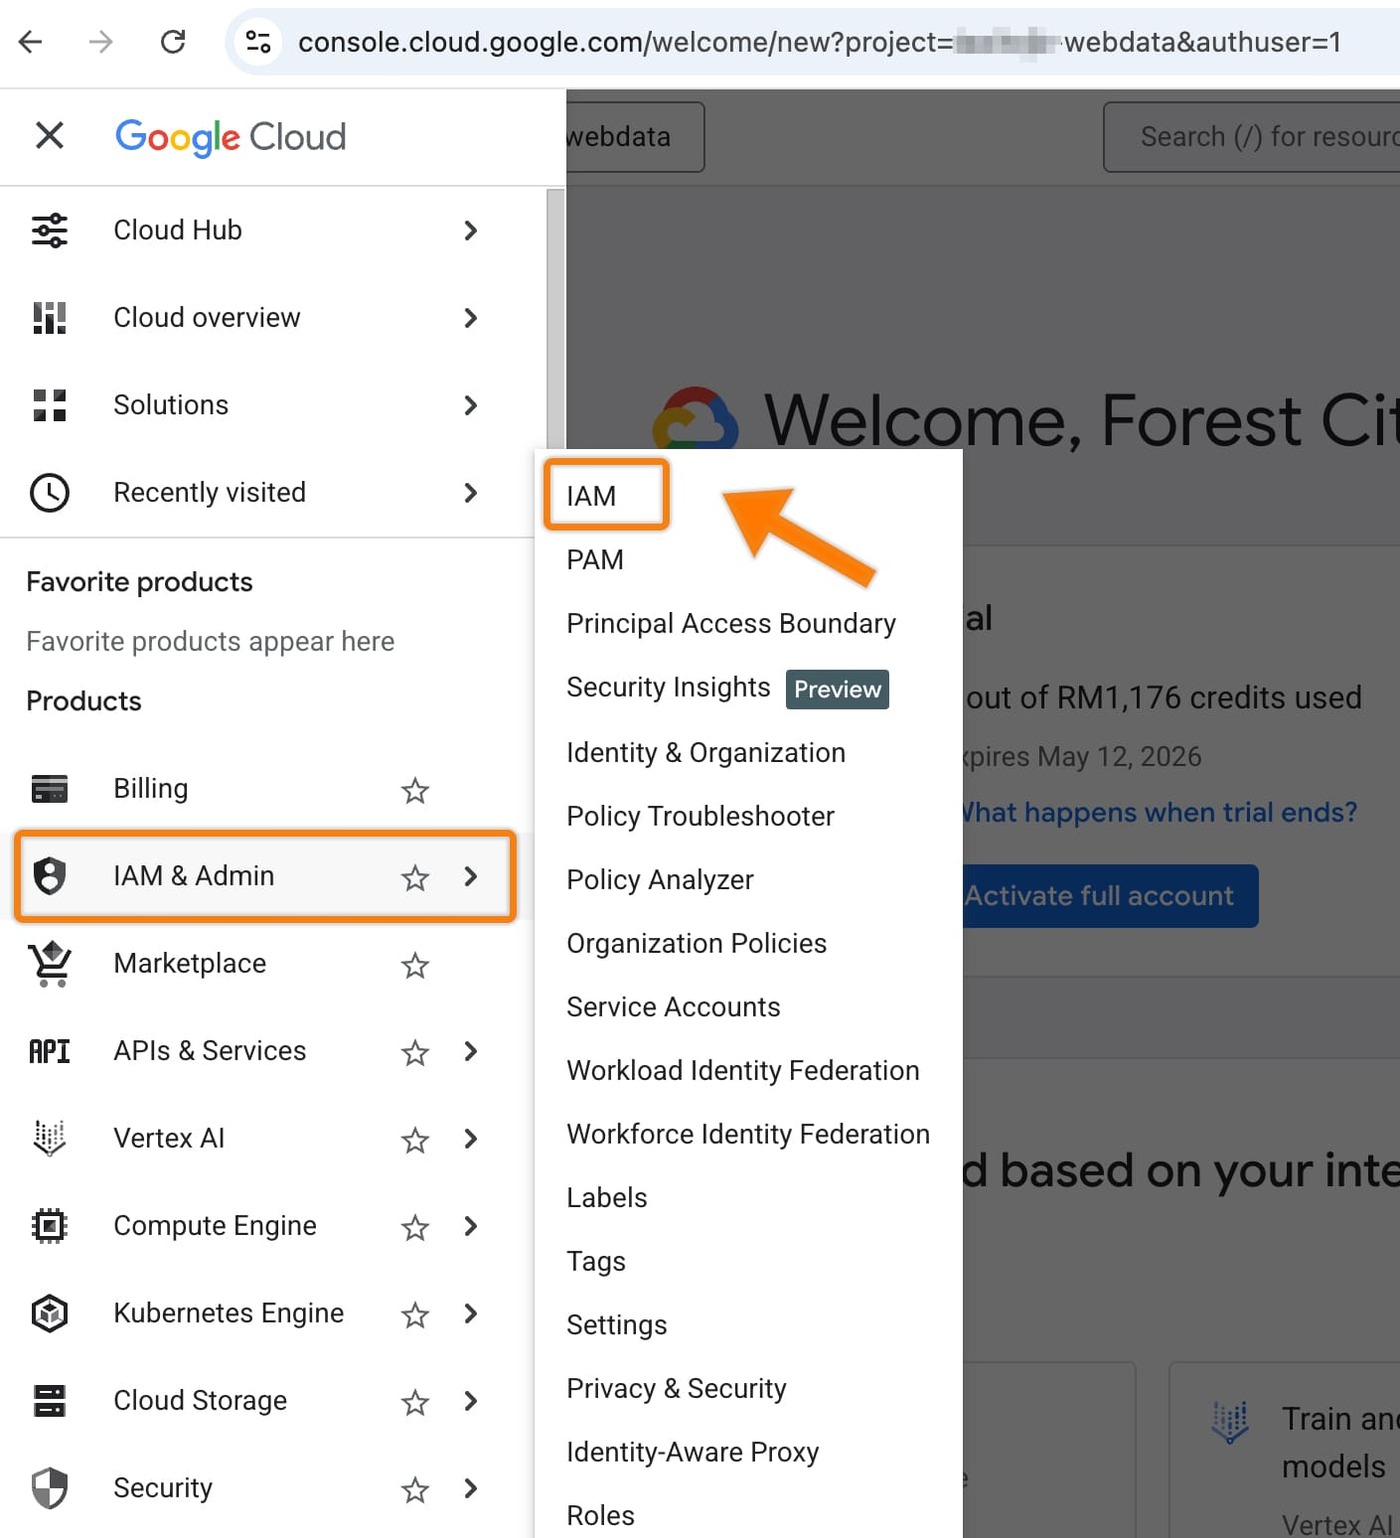Viewport: 1400px width, 1538px height.
Task: Open the What happens when trial ends link
Action: point(1160,812)
